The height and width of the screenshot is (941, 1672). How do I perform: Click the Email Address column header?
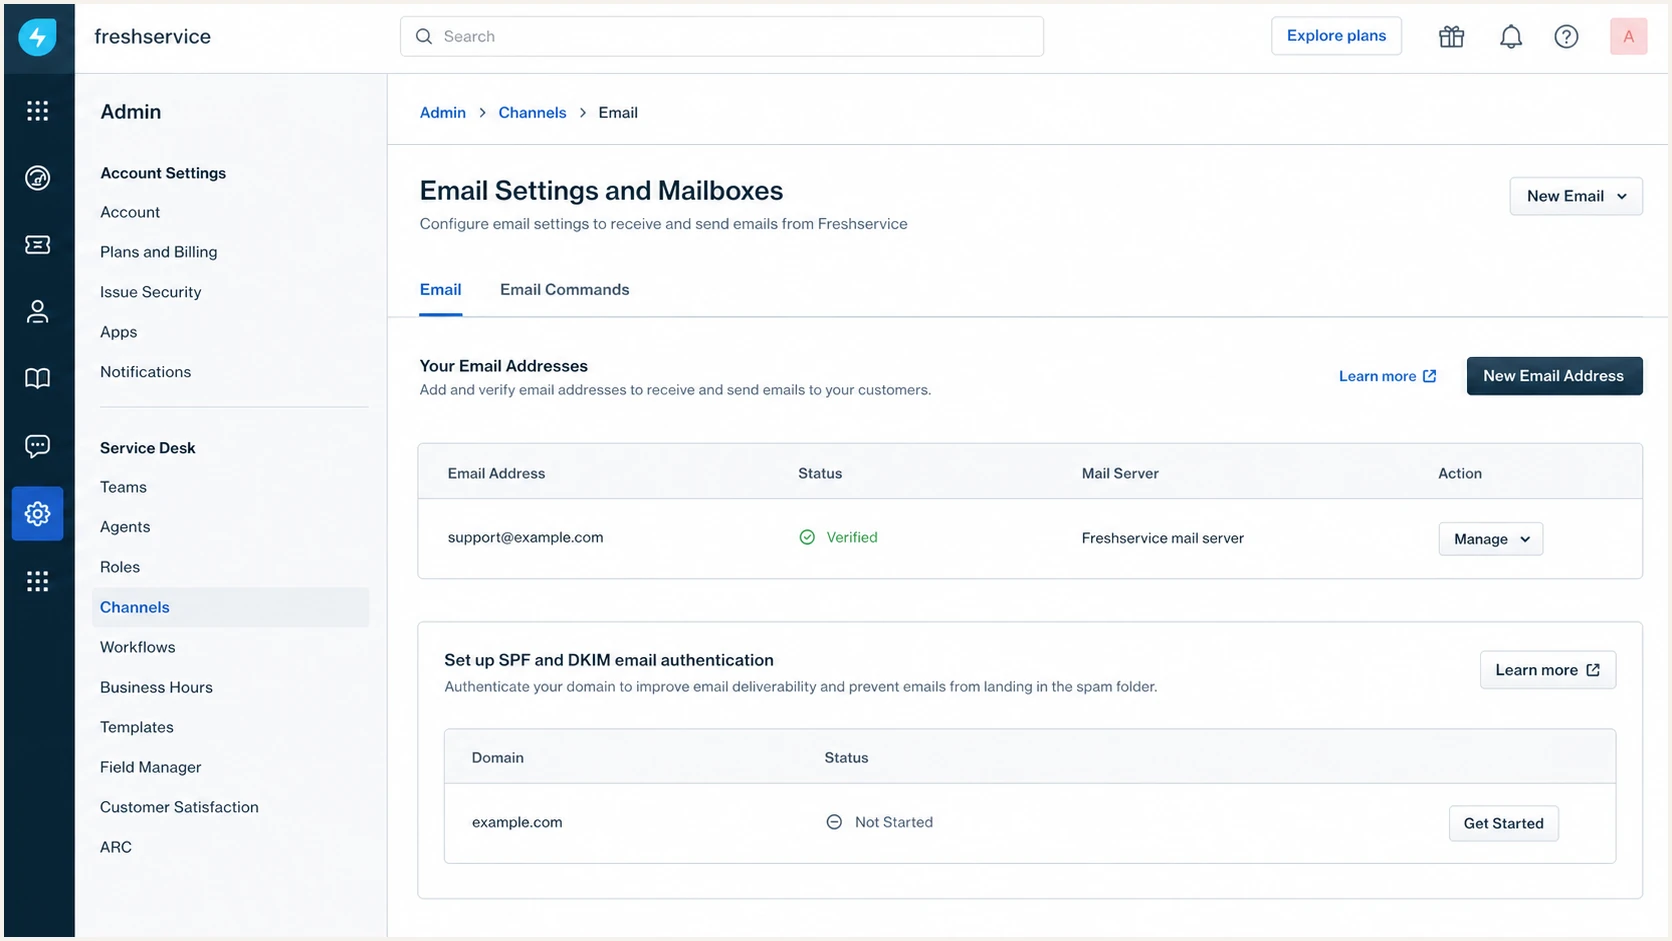[x=496, y=473]
